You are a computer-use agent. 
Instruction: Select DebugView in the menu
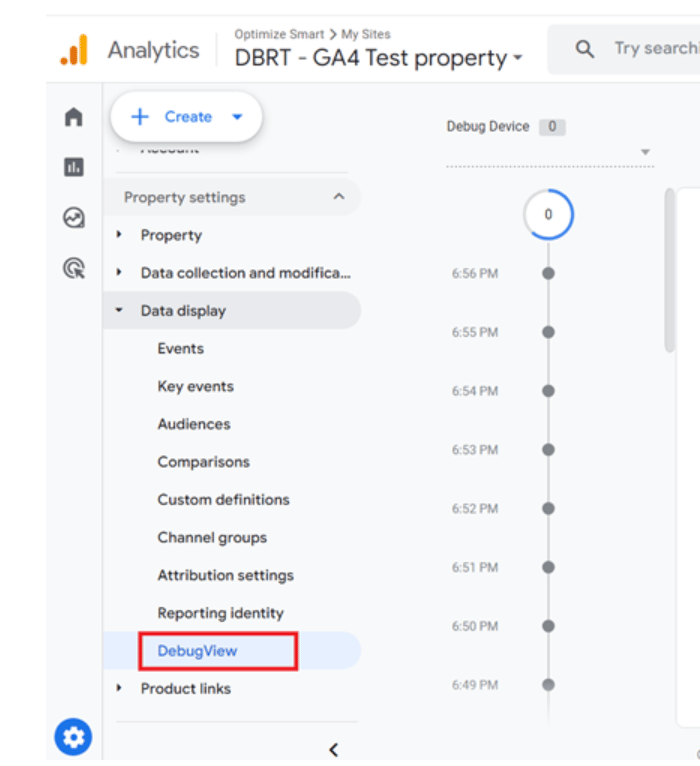pyautogui.click(x=197, y=651)
